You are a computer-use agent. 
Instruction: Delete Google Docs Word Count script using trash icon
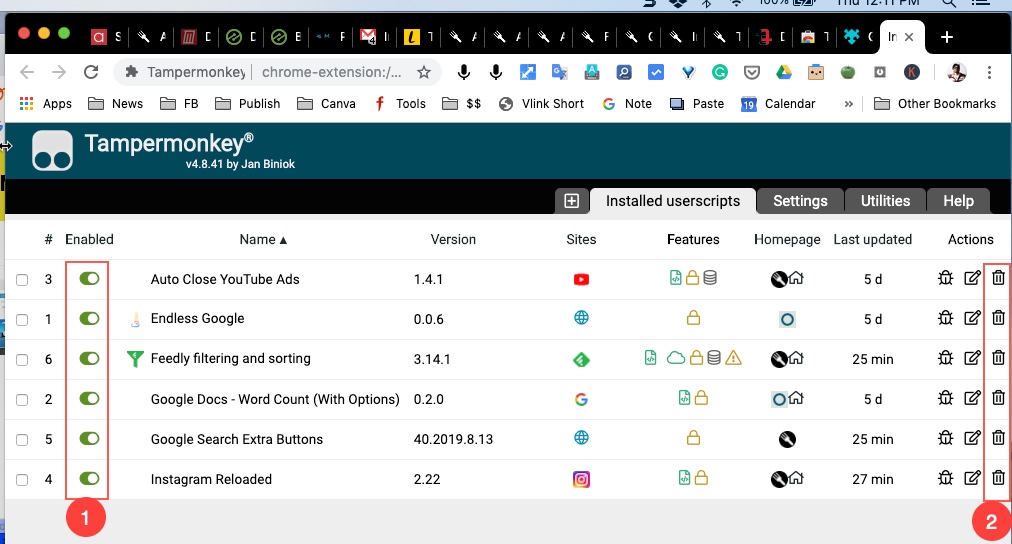tap(998, 398)
